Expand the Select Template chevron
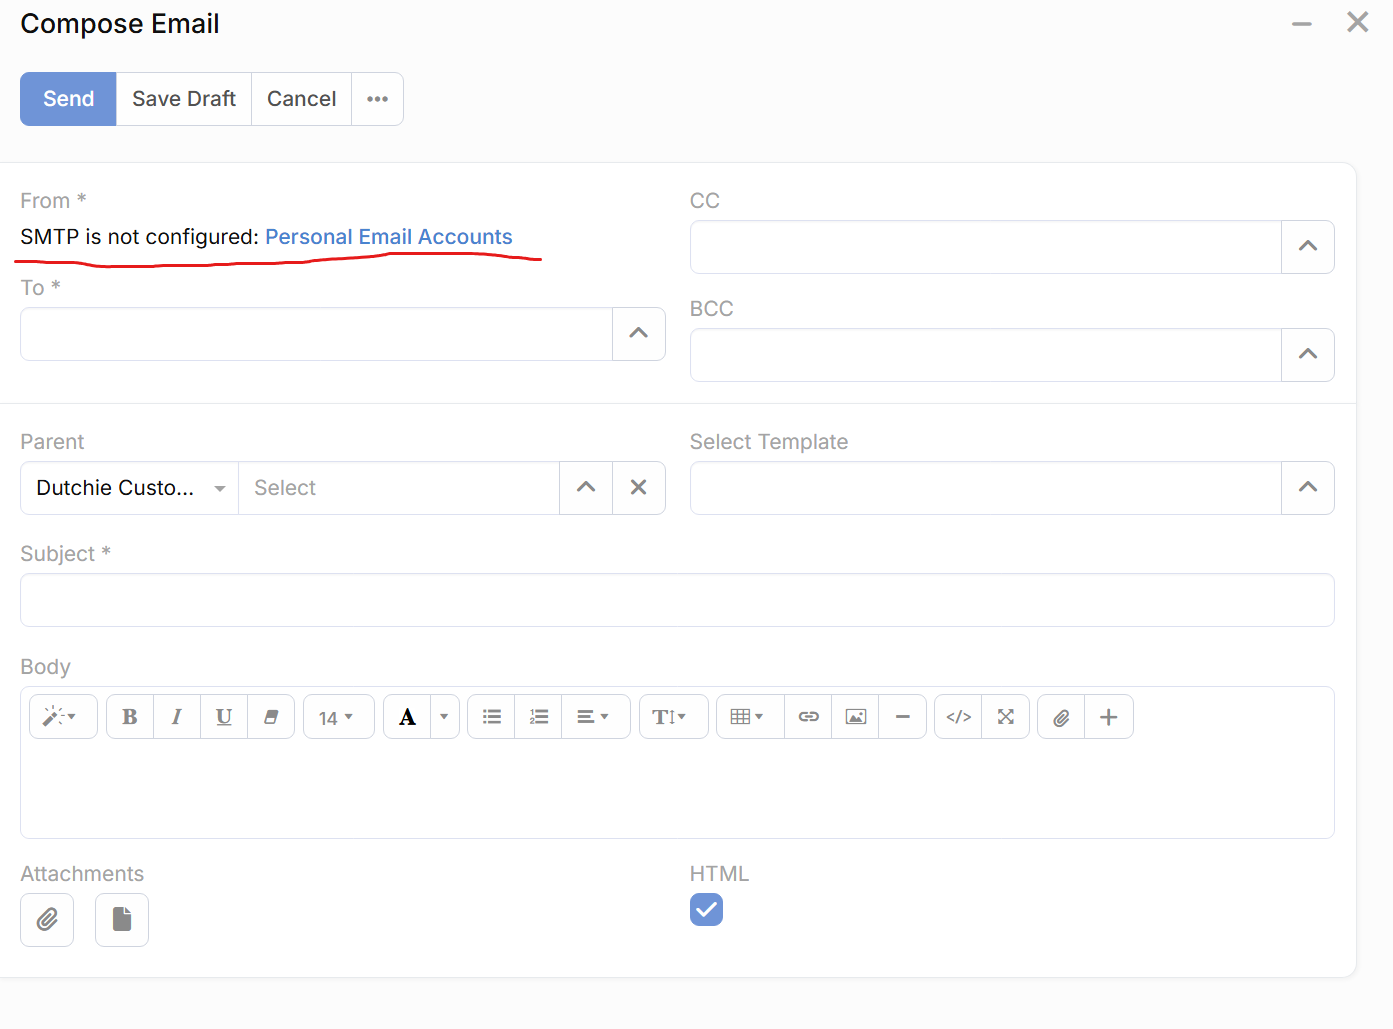This screenshot has width=1393, height=1029. [1307, 488]
